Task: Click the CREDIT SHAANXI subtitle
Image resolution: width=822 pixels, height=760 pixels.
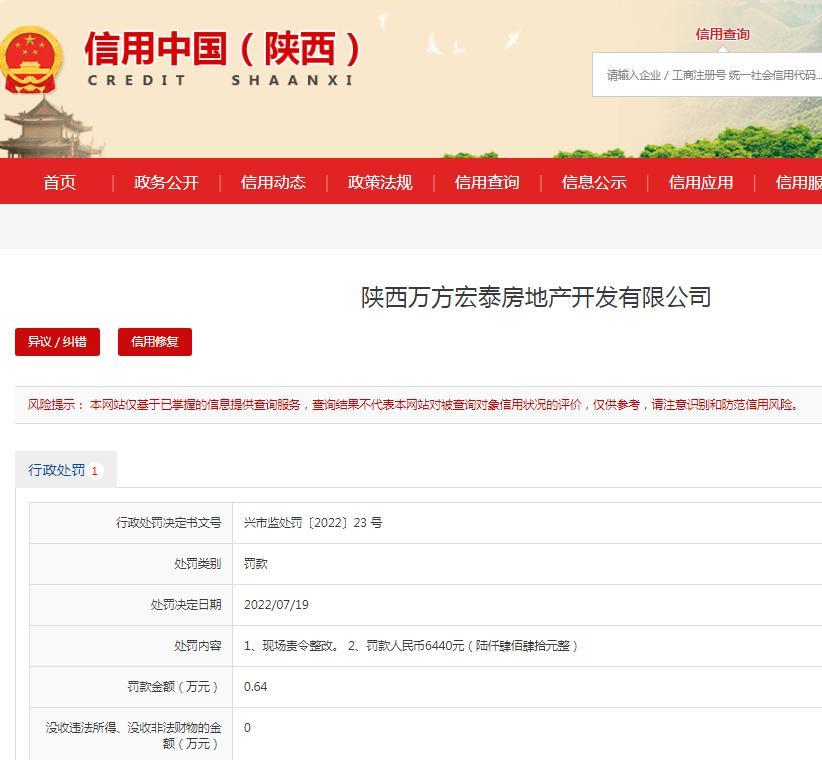Action: [x=221, y=80]
